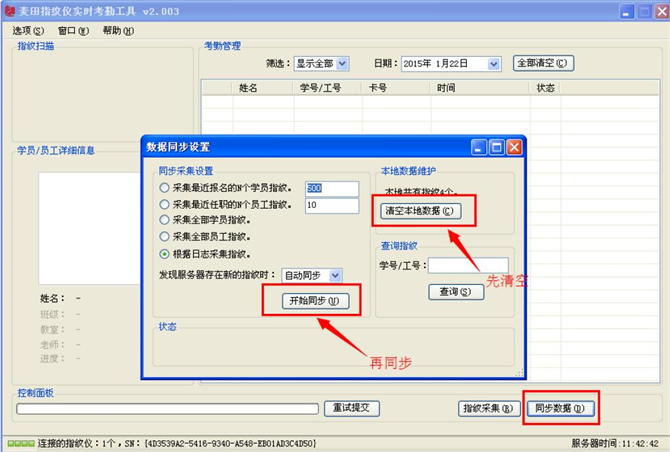670x452 pixels.
Task: Select 采集全部员工指纹 radio option
Action: (x=165, y=236)
